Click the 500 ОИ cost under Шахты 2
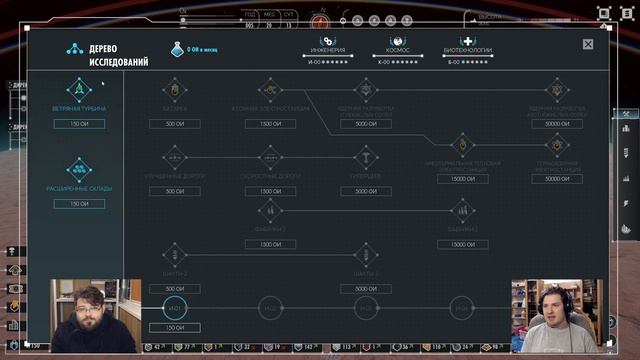Image resolution: width=640 pixels, height=360 pixels. click(x=175, y=289)
